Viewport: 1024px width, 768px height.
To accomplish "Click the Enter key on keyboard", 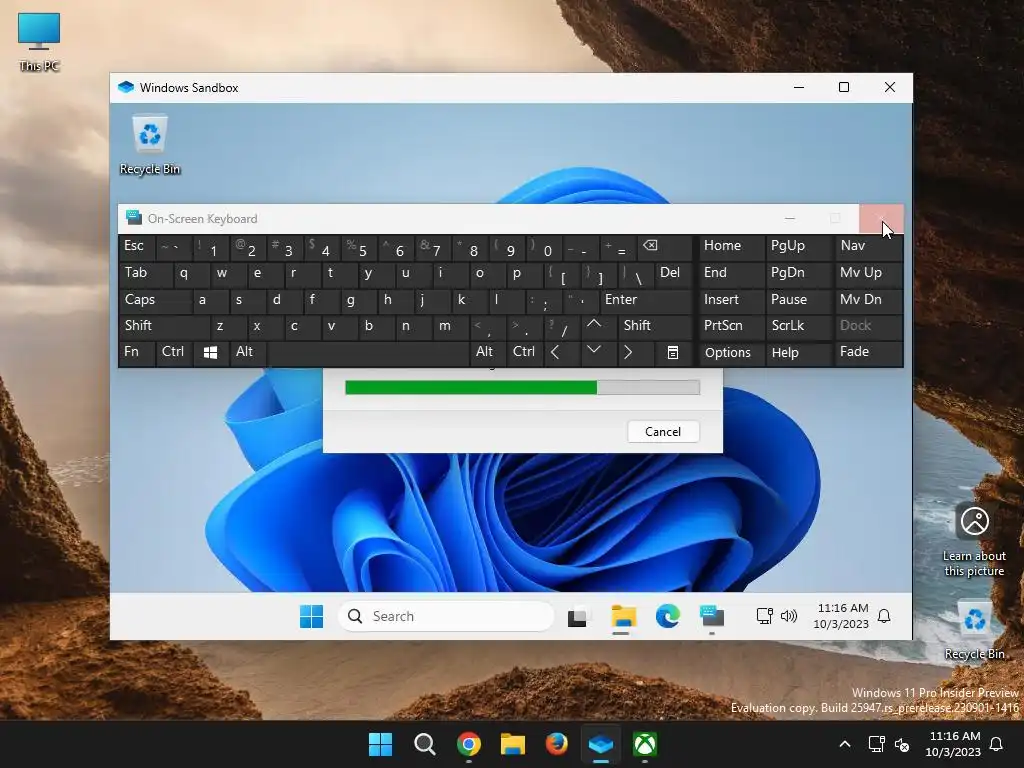I will click(x=646, y=300).
